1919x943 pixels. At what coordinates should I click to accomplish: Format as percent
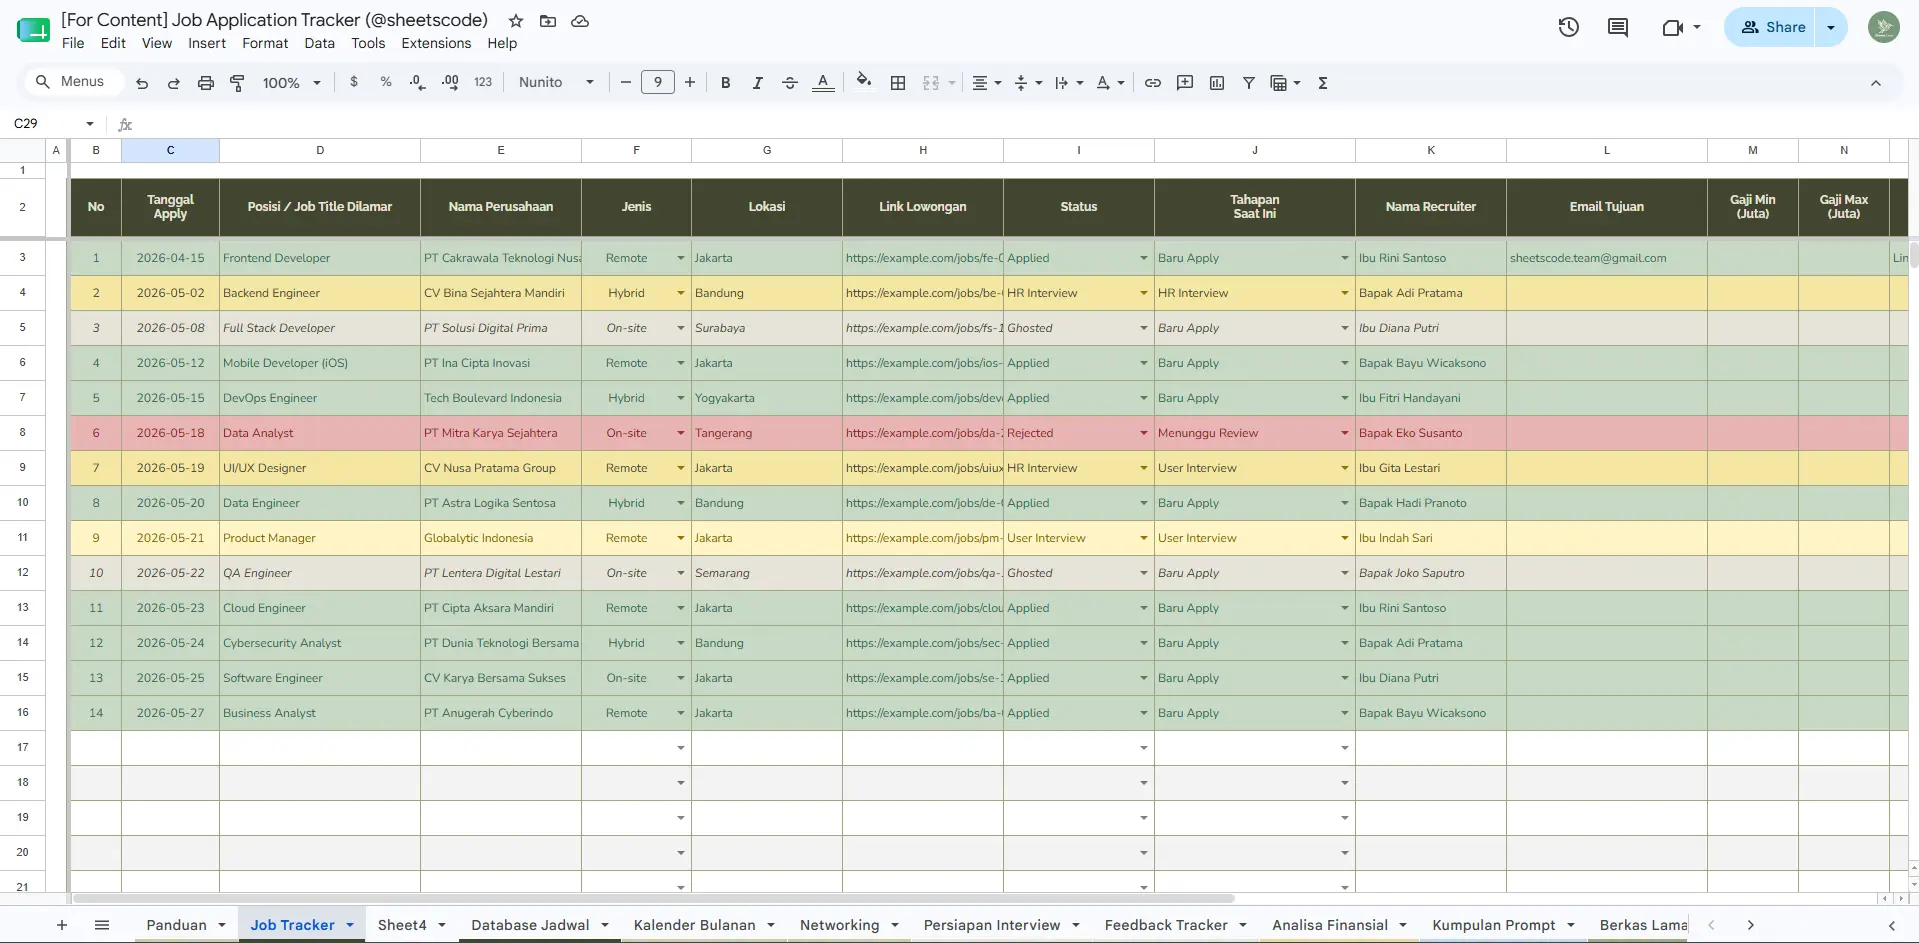pos(386,82)
